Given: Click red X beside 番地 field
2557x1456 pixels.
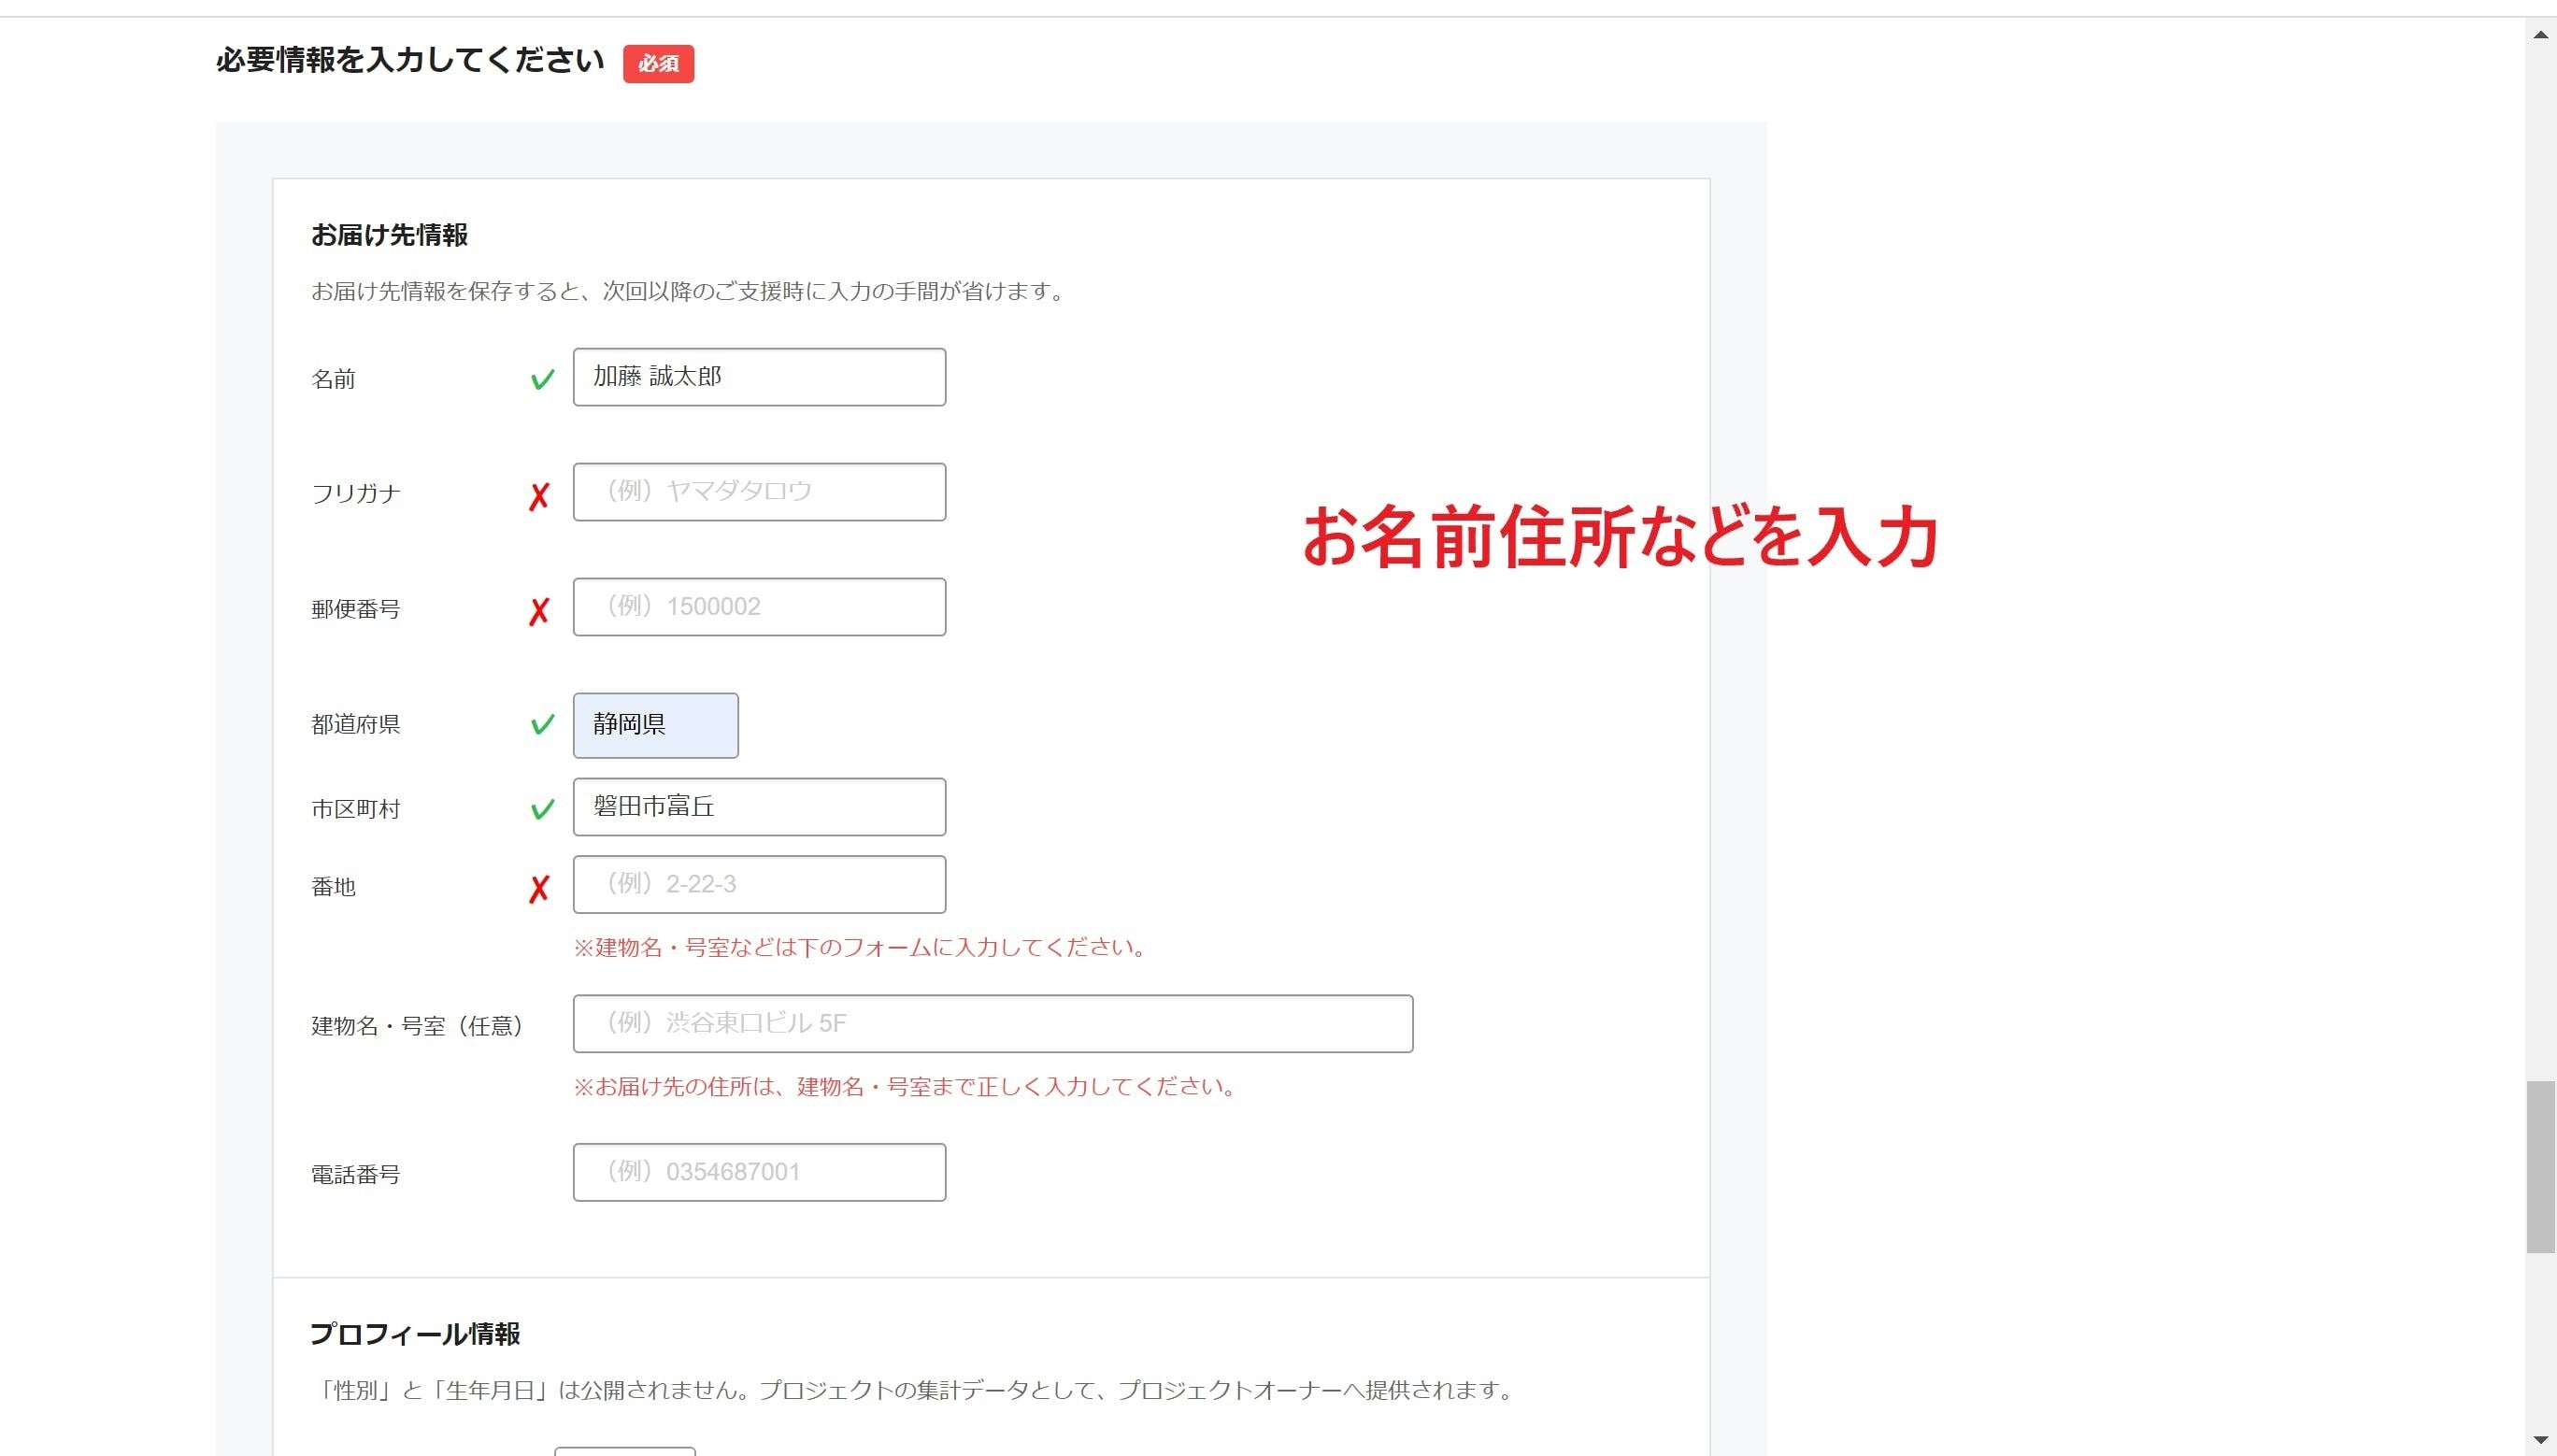Looking at the screenshot, I should (539, 888).
